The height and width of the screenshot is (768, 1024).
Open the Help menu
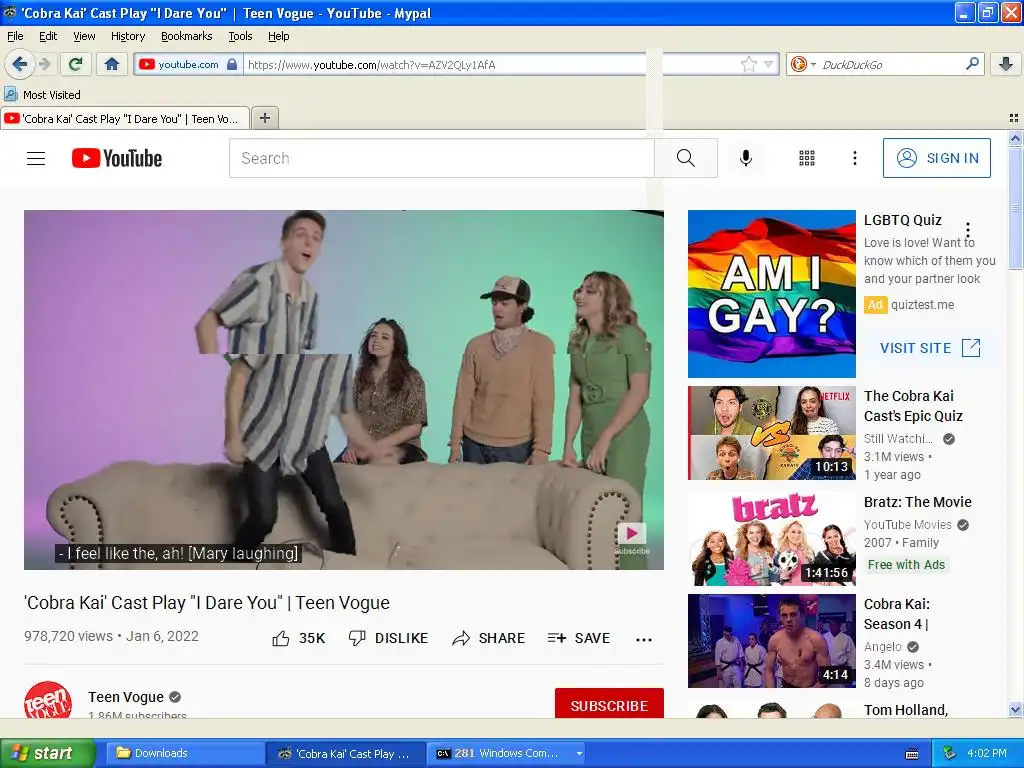tap(278, 36)
